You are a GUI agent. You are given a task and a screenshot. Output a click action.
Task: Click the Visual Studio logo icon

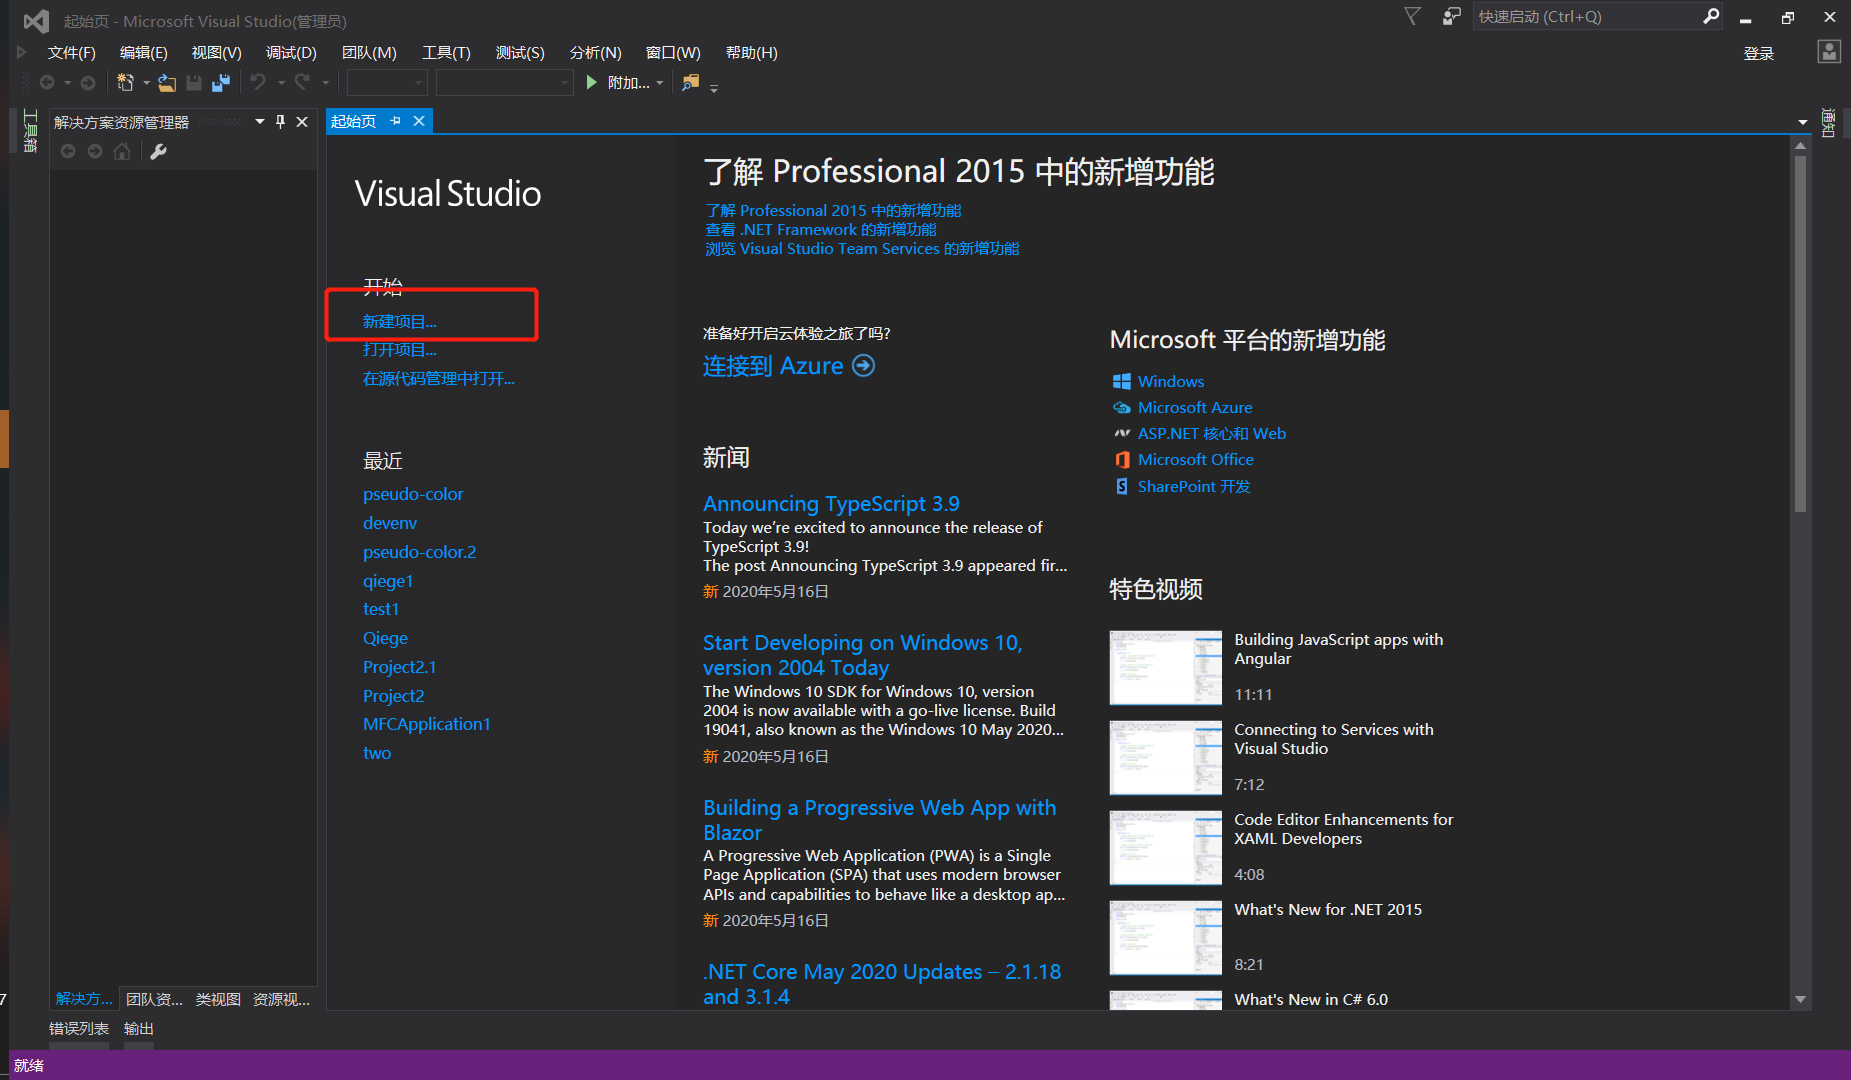coord(36,21)
